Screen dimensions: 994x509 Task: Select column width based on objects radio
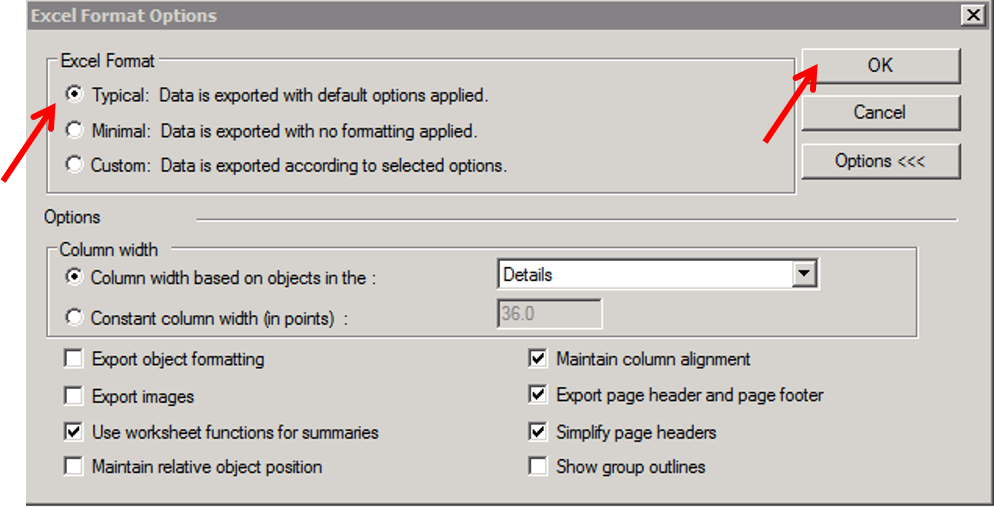coord(73,277)
